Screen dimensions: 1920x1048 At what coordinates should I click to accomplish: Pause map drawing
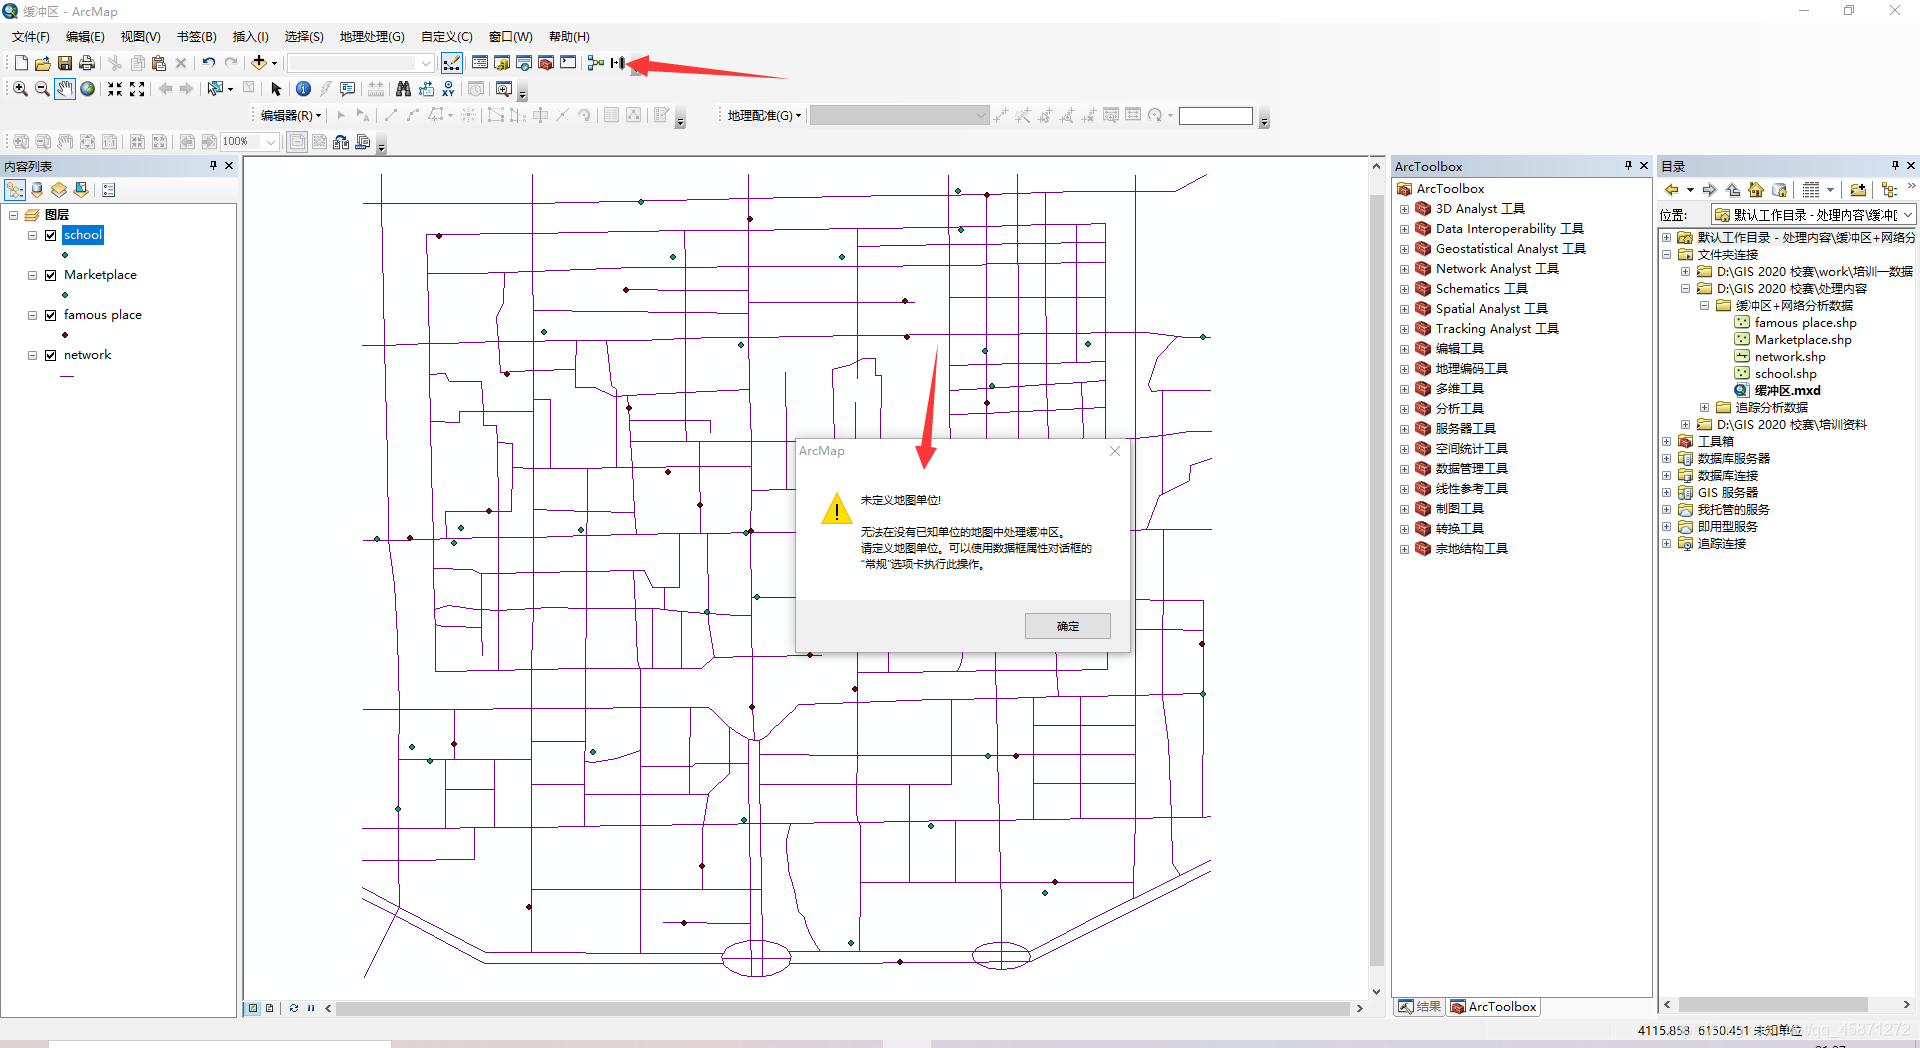point(311,1008)
